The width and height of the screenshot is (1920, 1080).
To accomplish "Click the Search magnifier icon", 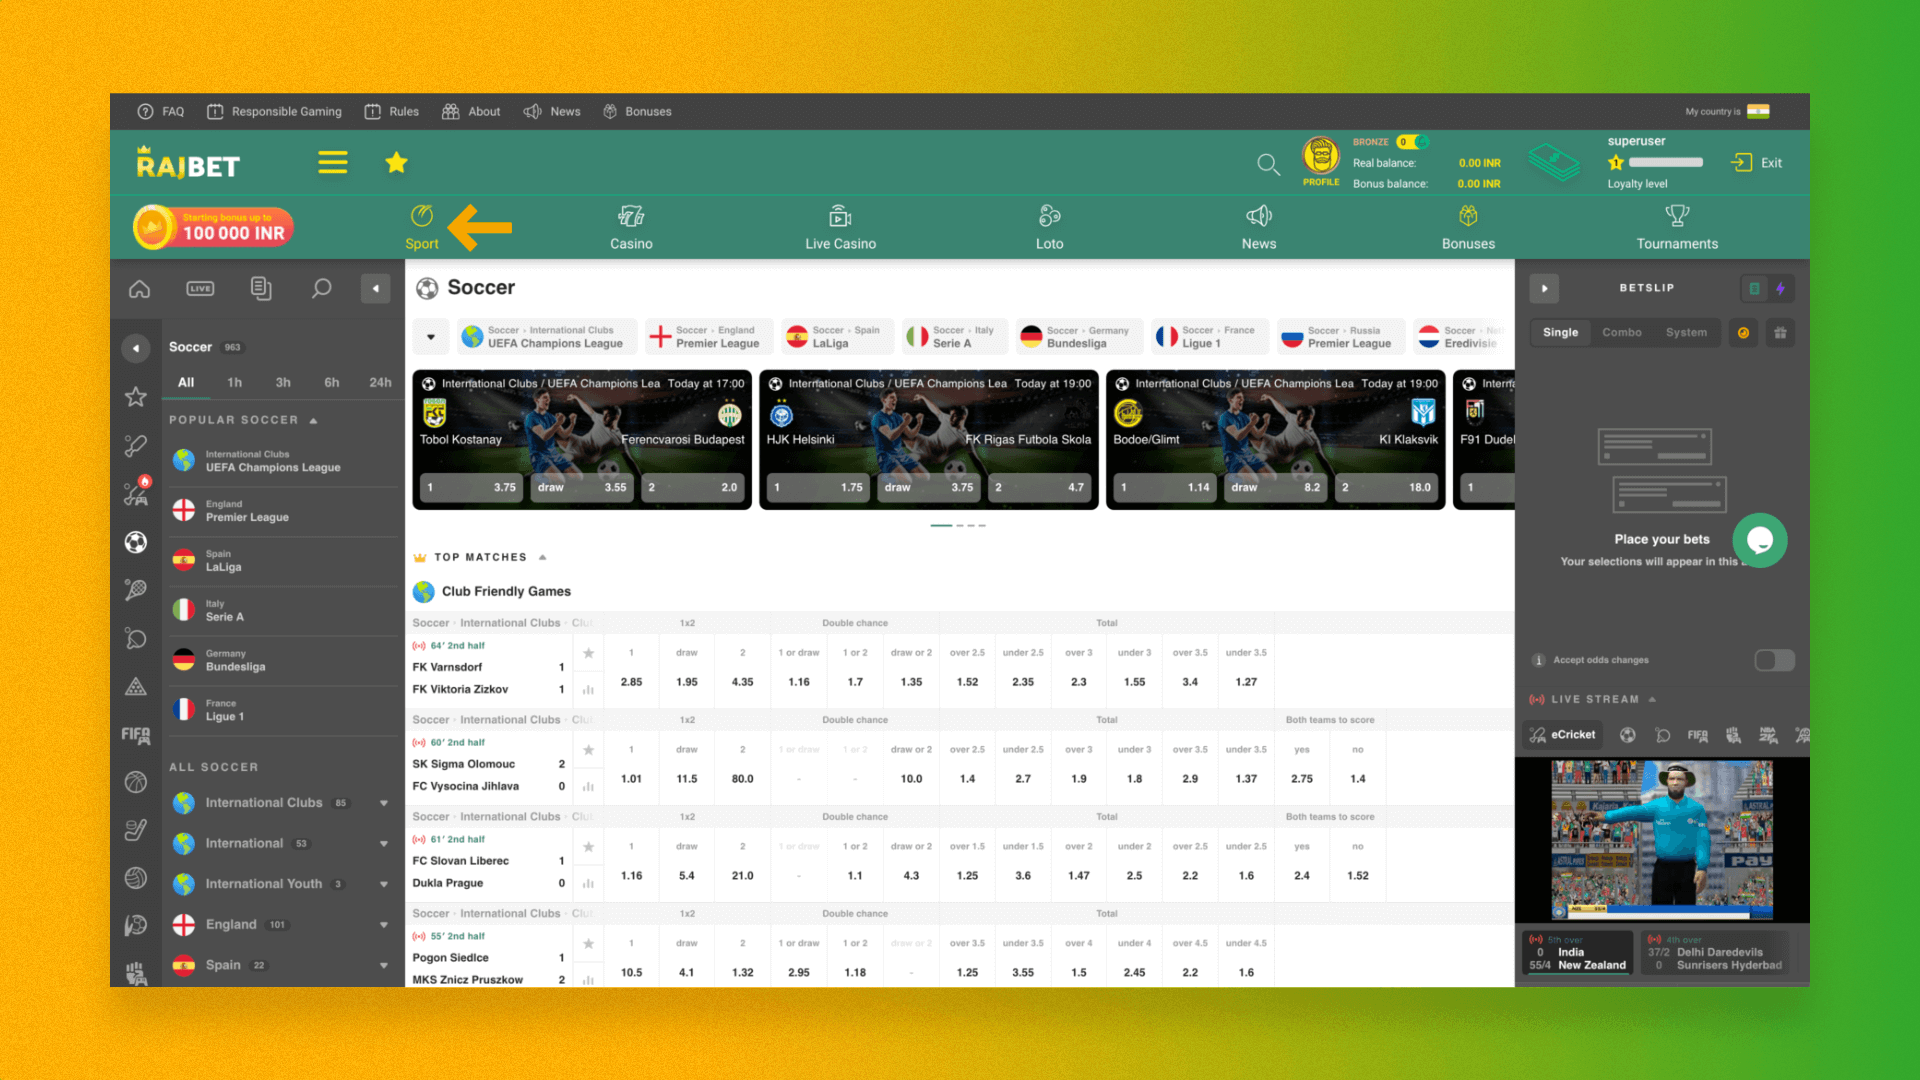I will [1267, 162].
